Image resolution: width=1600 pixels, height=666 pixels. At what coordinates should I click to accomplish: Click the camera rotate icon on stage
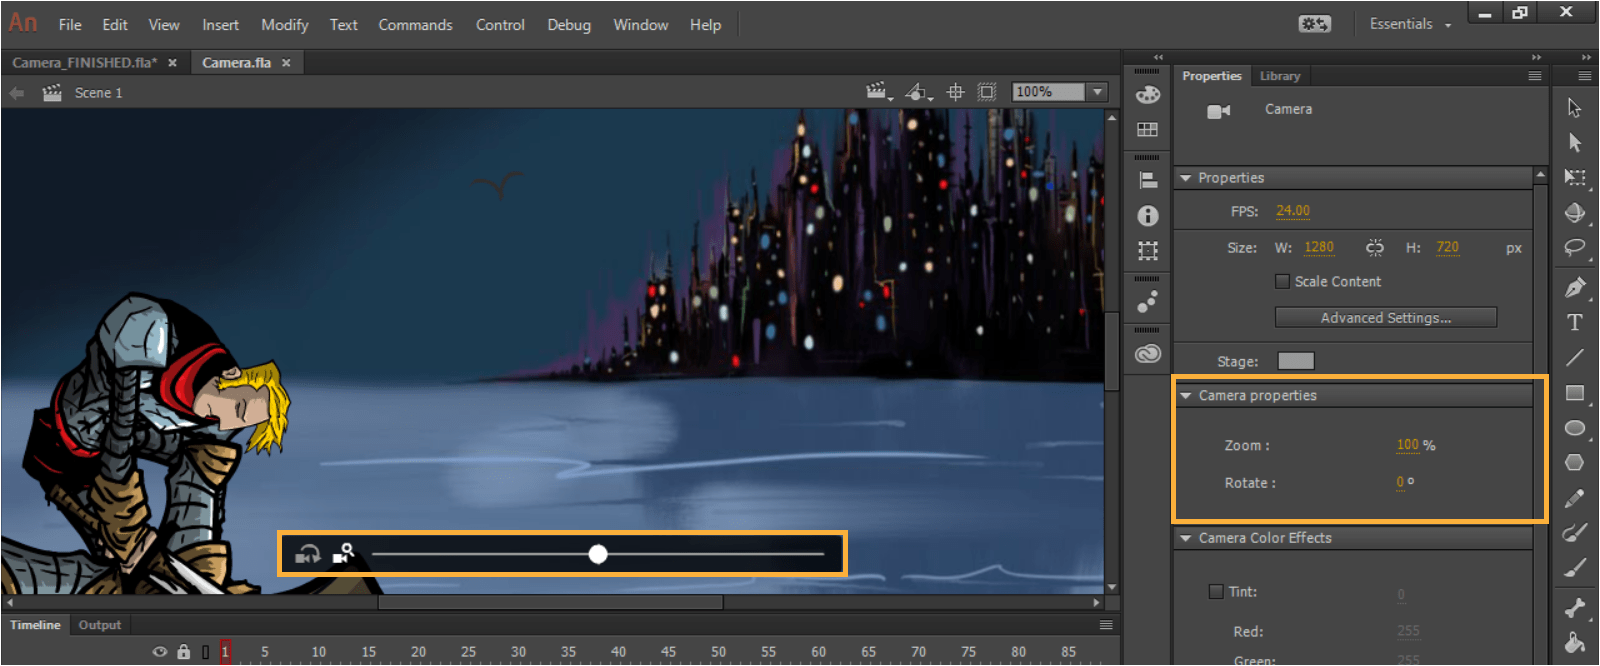tap(308, 554)
